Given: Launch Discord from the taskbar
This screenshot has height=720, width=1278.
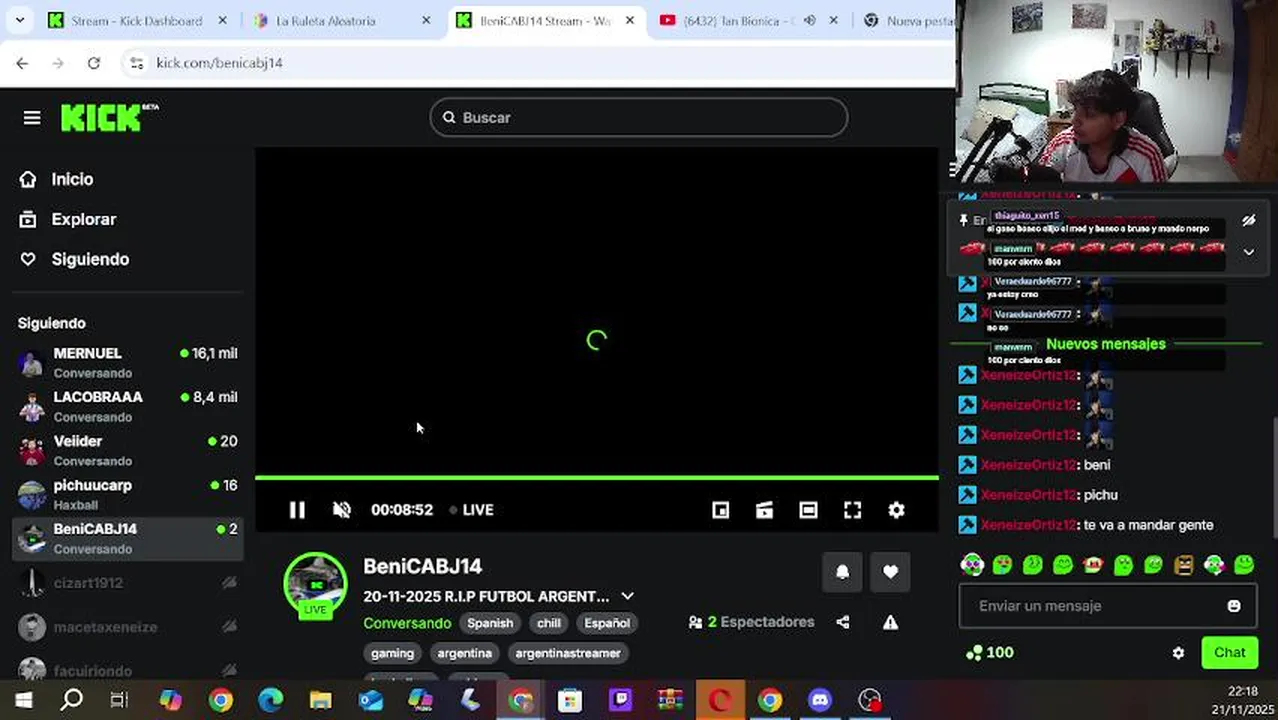Looking at the screenshot, I should [820, 700].
